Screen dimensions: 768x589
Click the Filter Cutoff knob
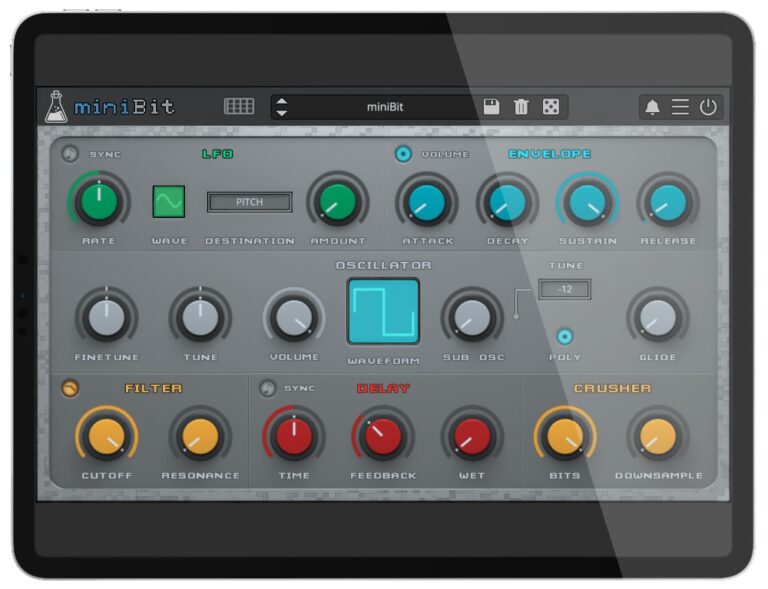(106, 436)
